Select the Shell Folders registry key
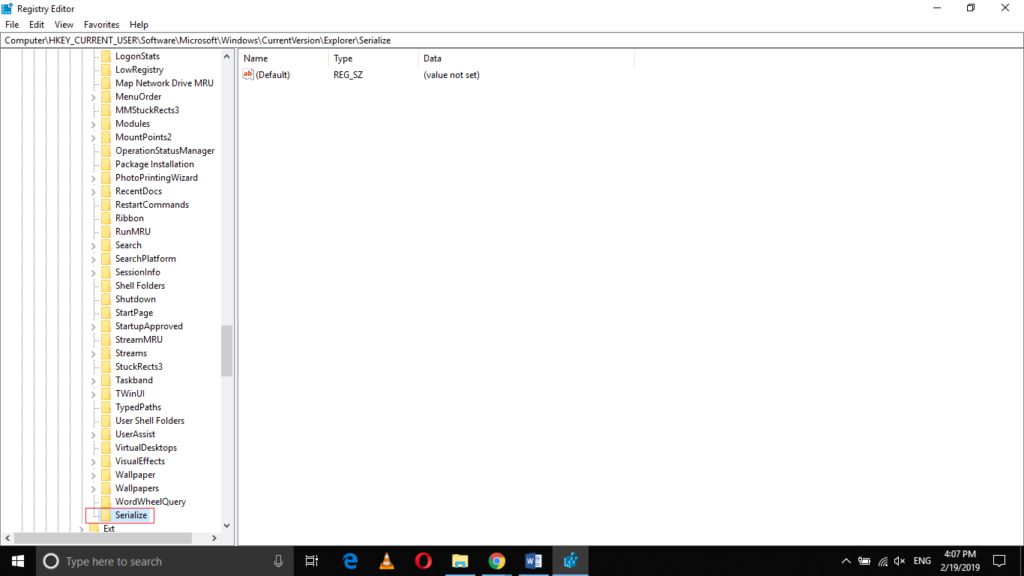The height and width of the screenshot is (576, 1024). tap(140, 286)
